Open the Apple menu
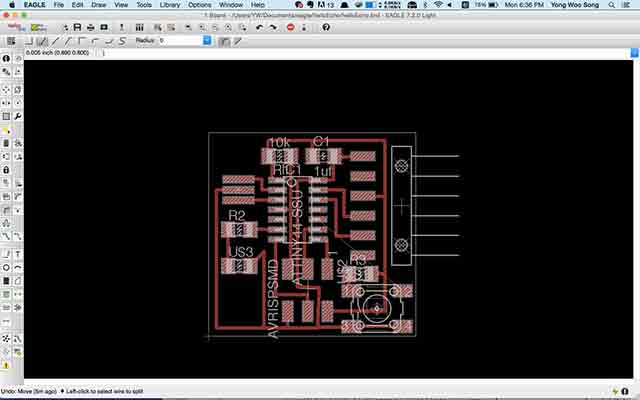 pyautogui.click(x=12, y=5)
